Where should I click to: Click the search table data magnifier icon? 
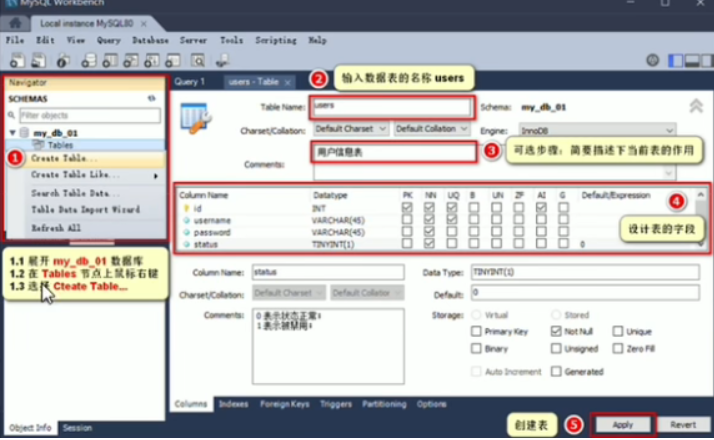[x=198, y=60]
